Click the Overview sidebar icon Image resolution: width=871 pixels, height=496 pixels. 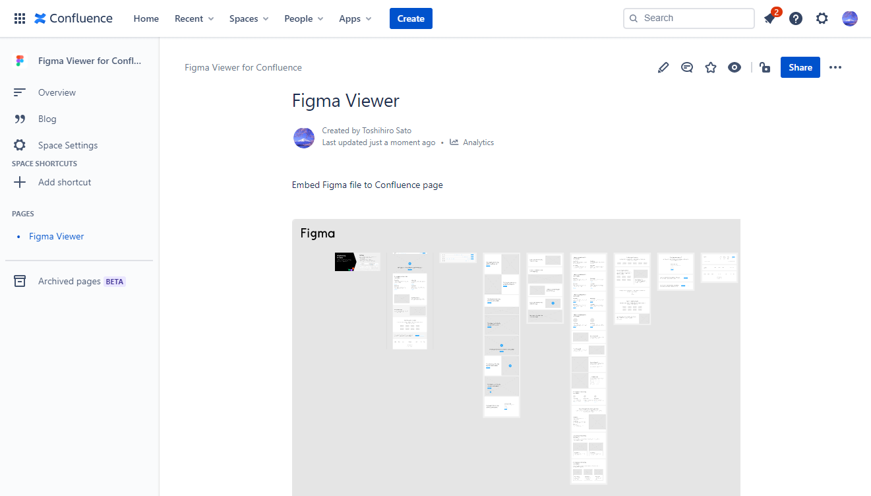click(19, 92)
